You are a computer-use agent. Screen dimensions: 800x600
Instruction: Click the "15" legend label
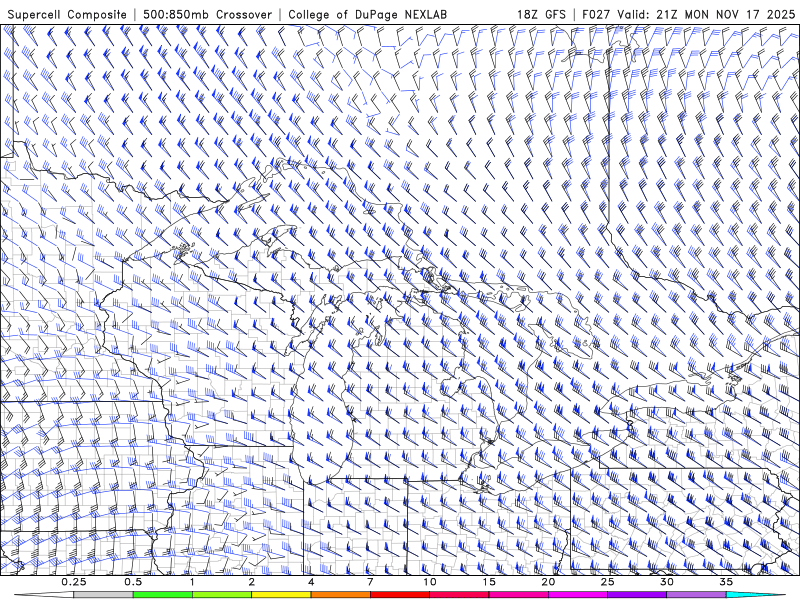(489, 582)
